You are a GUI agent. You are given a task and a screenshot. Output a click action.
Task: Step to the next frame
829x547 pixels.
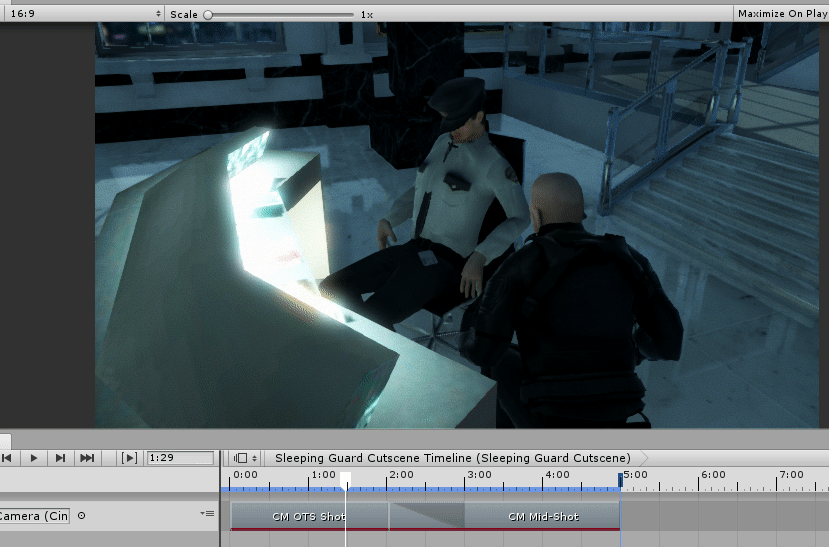tap(60, 458)
